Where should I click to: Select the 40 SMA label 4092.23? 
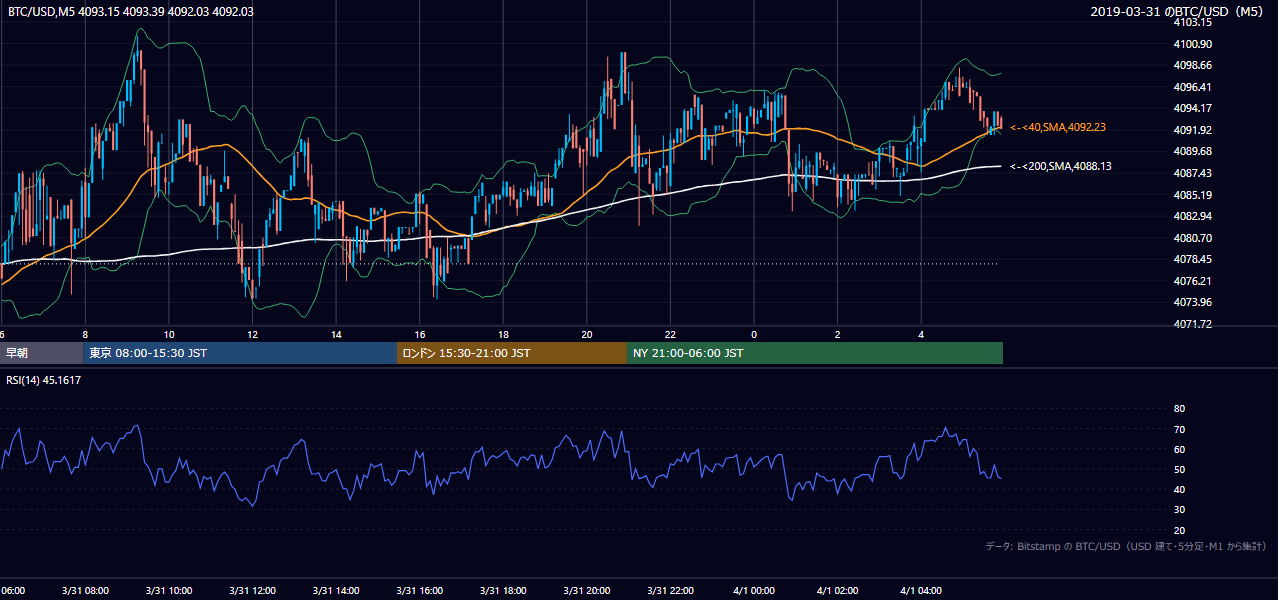[x=1058, y=128]
